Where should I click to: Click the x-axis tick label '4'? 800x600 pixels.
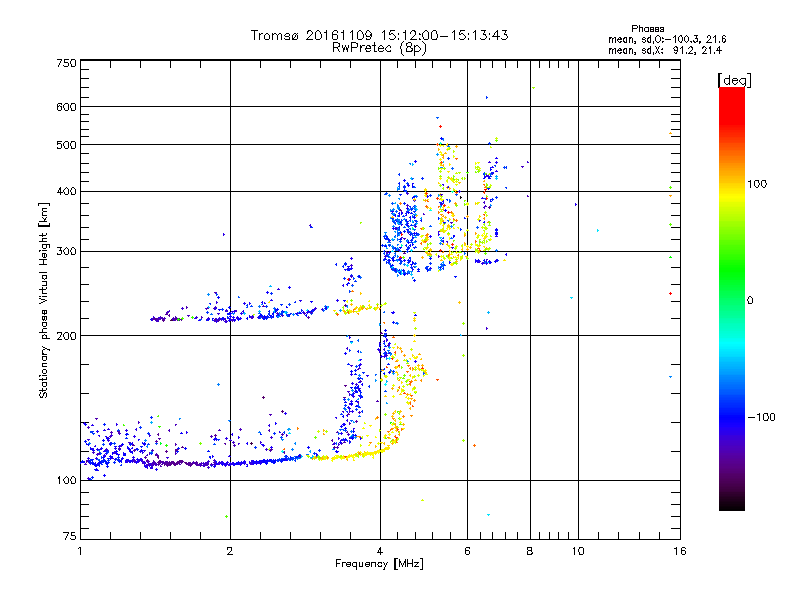(380, 551)
